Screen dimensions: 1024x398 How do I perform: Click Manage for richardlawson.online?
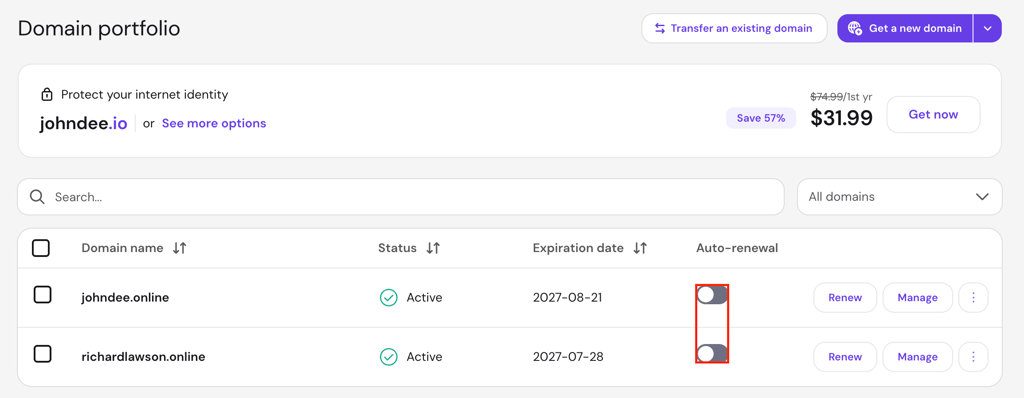tap(918, 357)
